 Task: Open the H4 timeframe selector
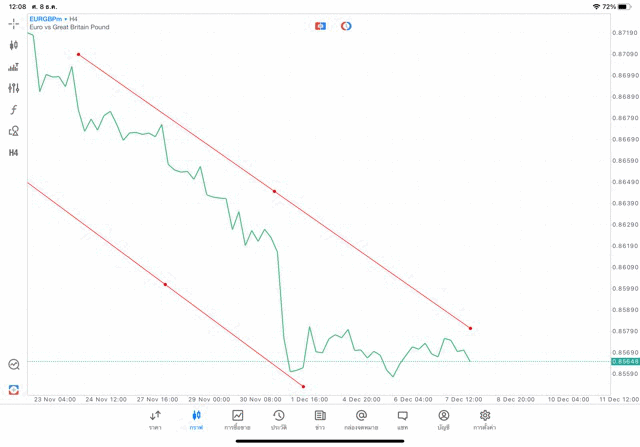click(x=14, y=153)
